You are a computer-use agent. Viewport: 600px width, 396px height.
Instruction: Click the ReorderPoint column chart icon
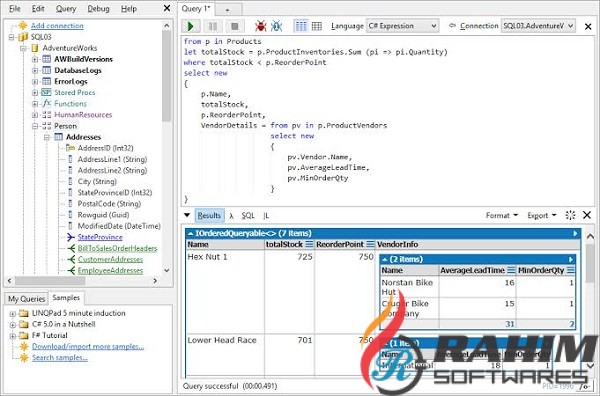coord(370,244)
